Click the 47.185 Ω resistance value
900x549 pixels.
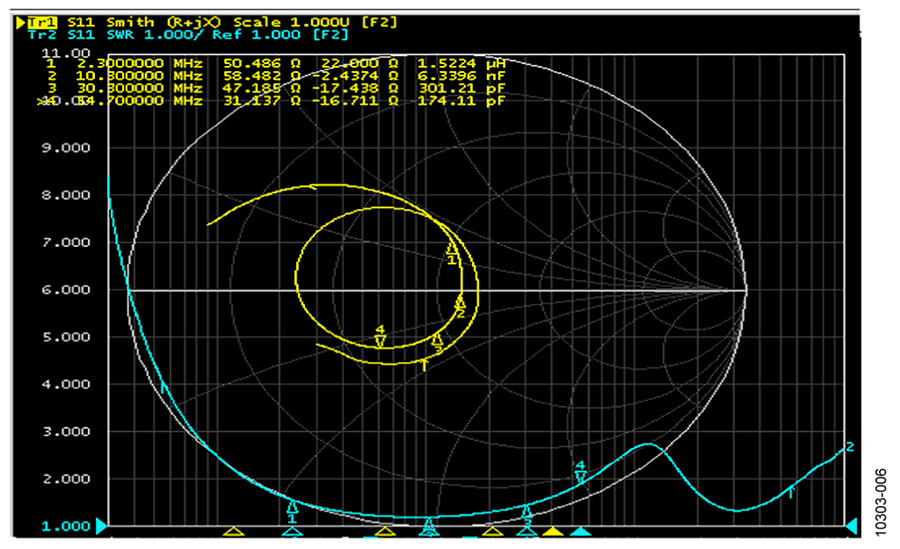[x=262, y=88]
